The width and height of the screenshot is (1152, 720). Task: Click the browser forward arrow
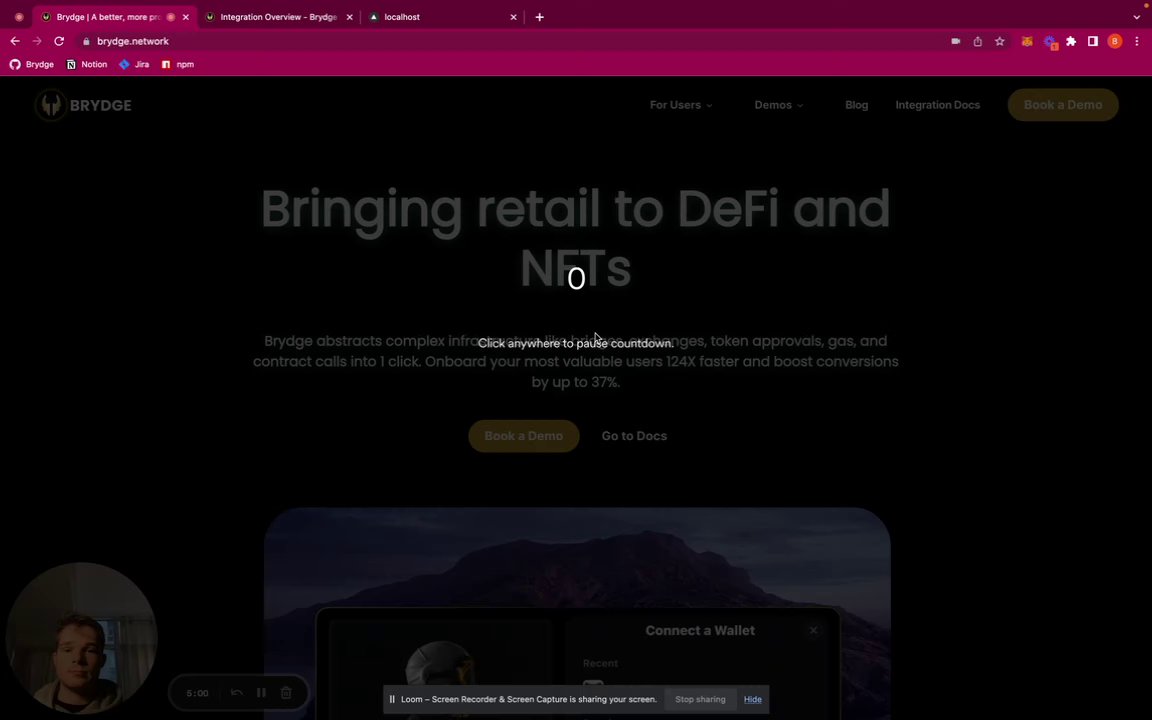point(37,41)
